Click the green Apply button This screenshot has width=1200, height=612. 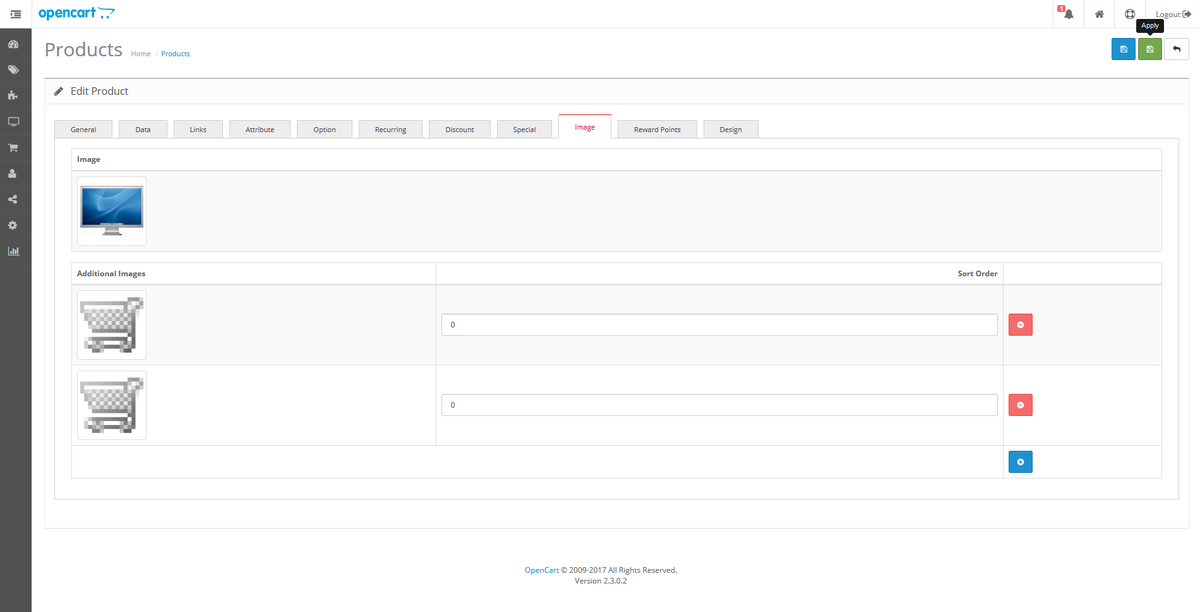(1150, 49)
